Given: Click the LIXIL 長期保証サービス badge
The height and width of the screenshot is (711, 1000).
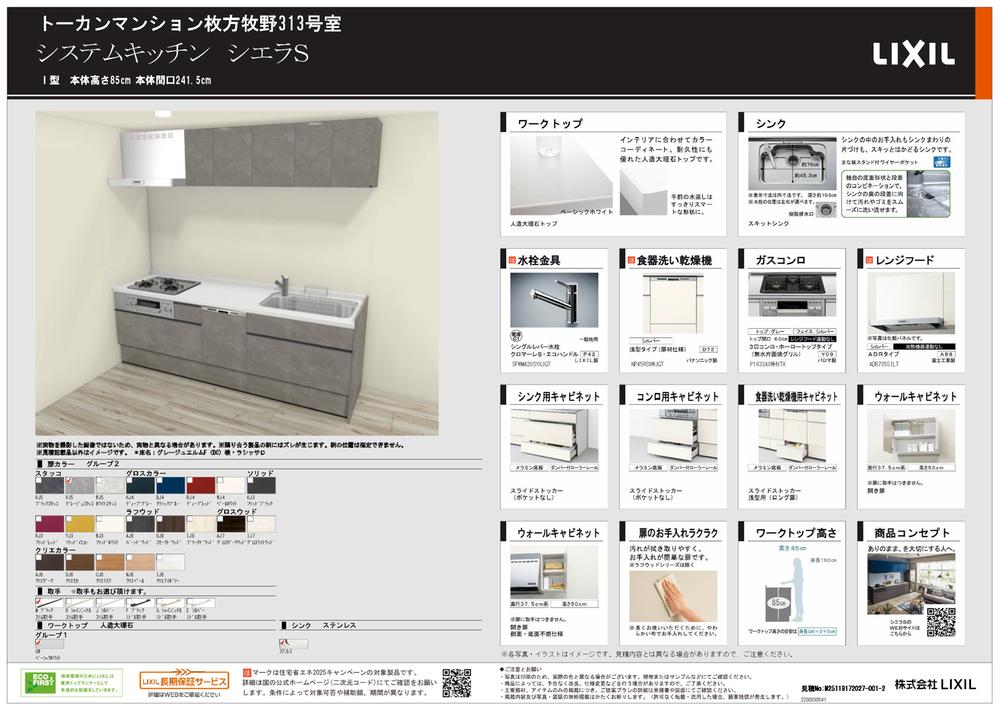Looking at the screenshot, I should (x=182, y=683).
